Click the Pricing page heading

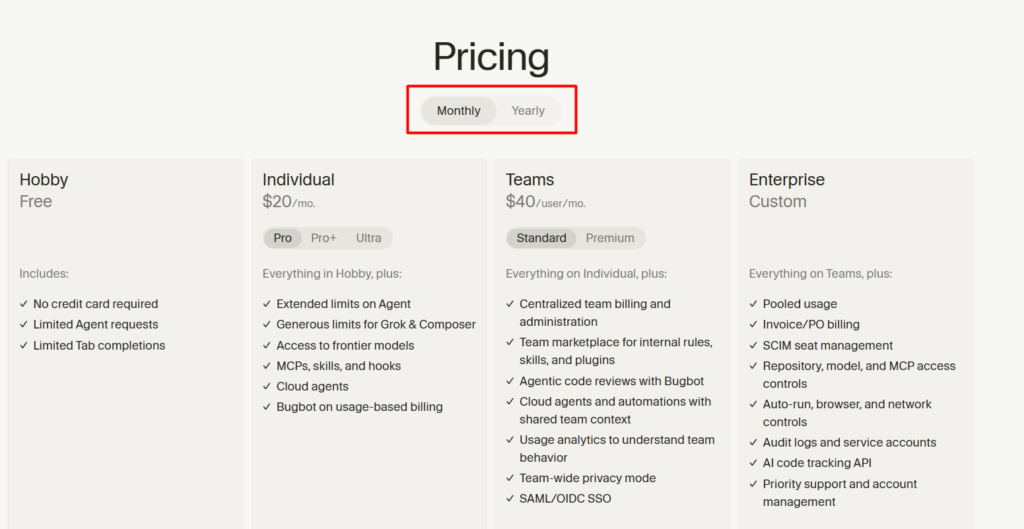(491, 57)
